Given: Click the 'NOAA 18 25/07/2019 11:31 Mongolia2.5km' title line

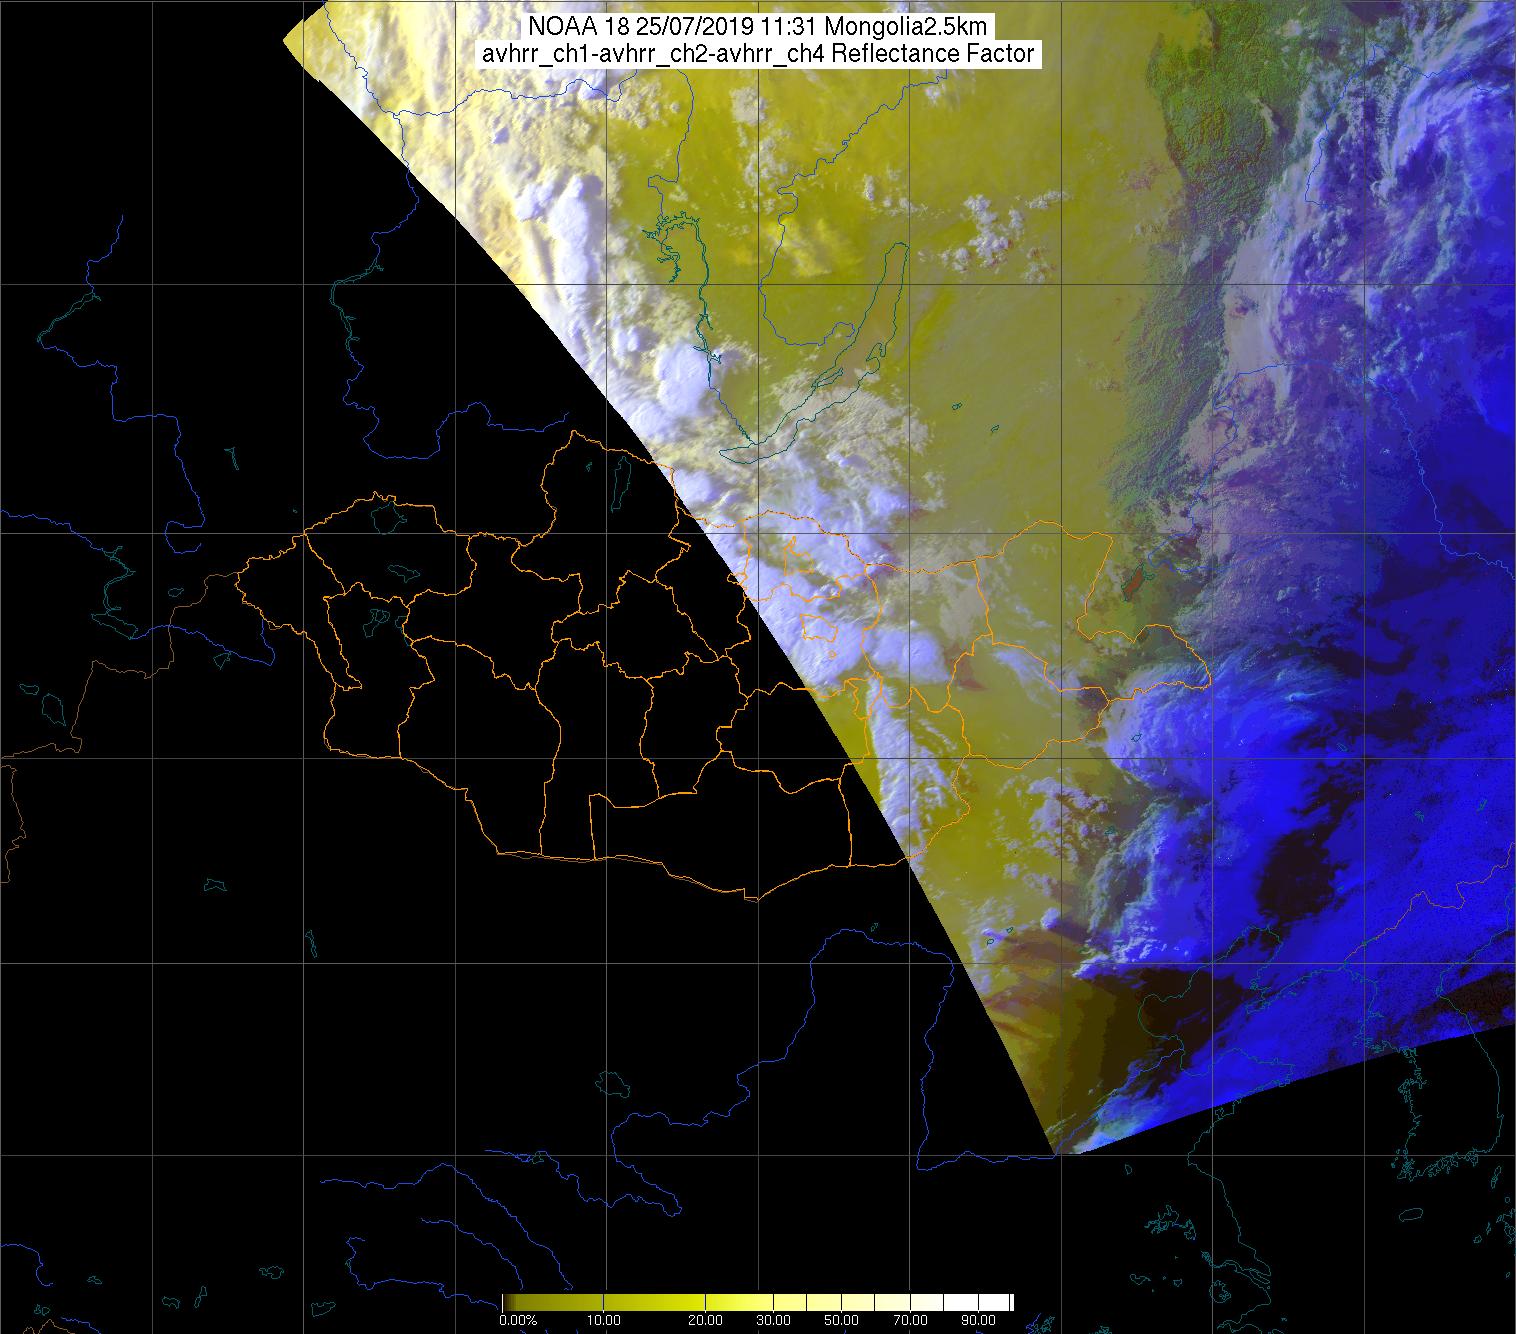Looking at the screenshot, I should point(760,25).
